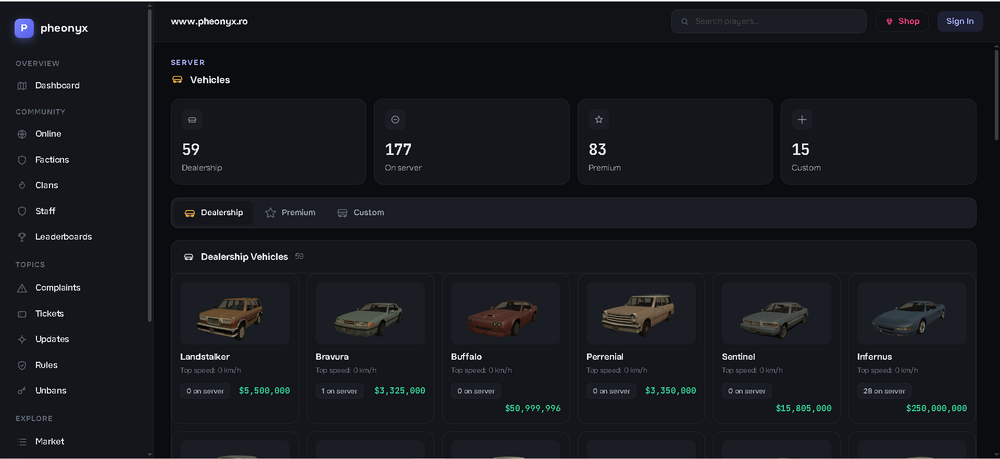Click the Buffalo price $50,999,996
1000x459 pixels.
pyautogui.click(x=533, y=408)
